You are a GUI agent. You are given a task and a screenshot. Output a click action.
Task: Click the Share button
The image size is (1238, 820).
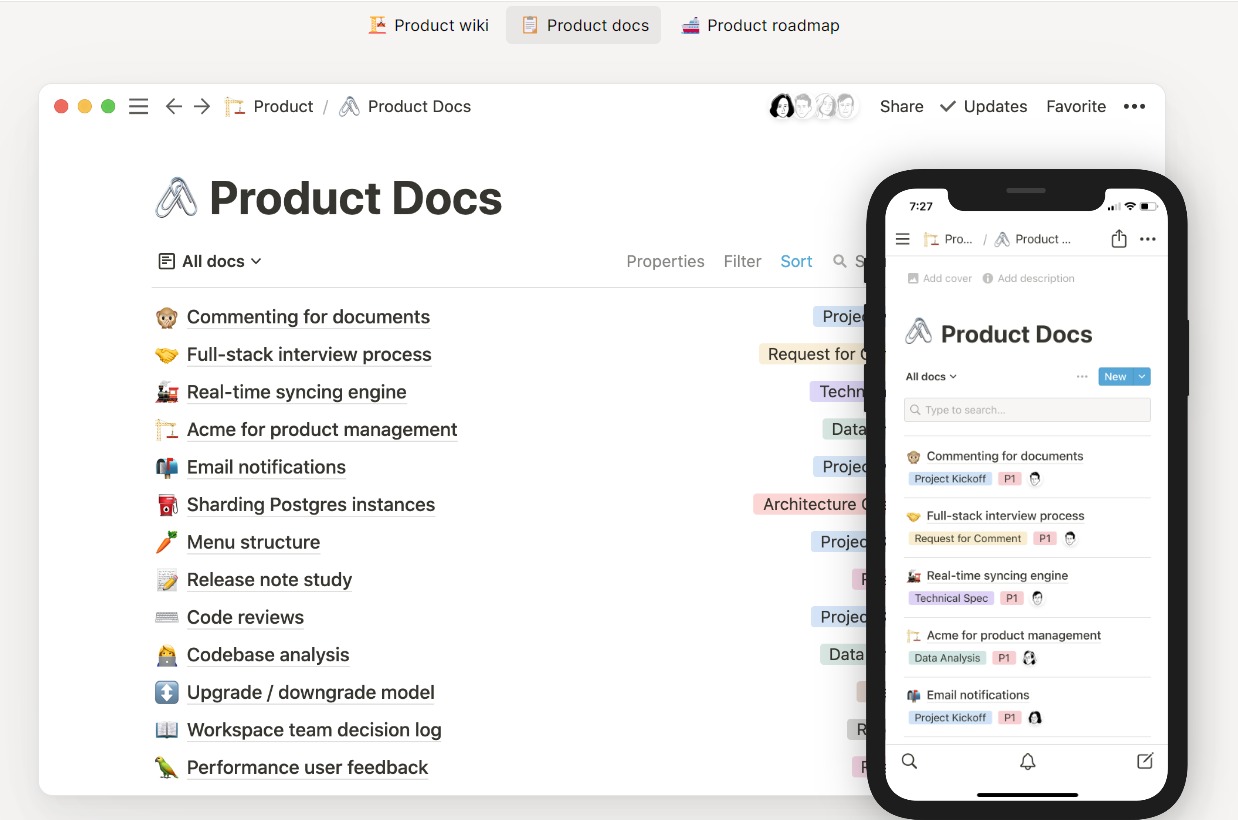click(901, 106)
